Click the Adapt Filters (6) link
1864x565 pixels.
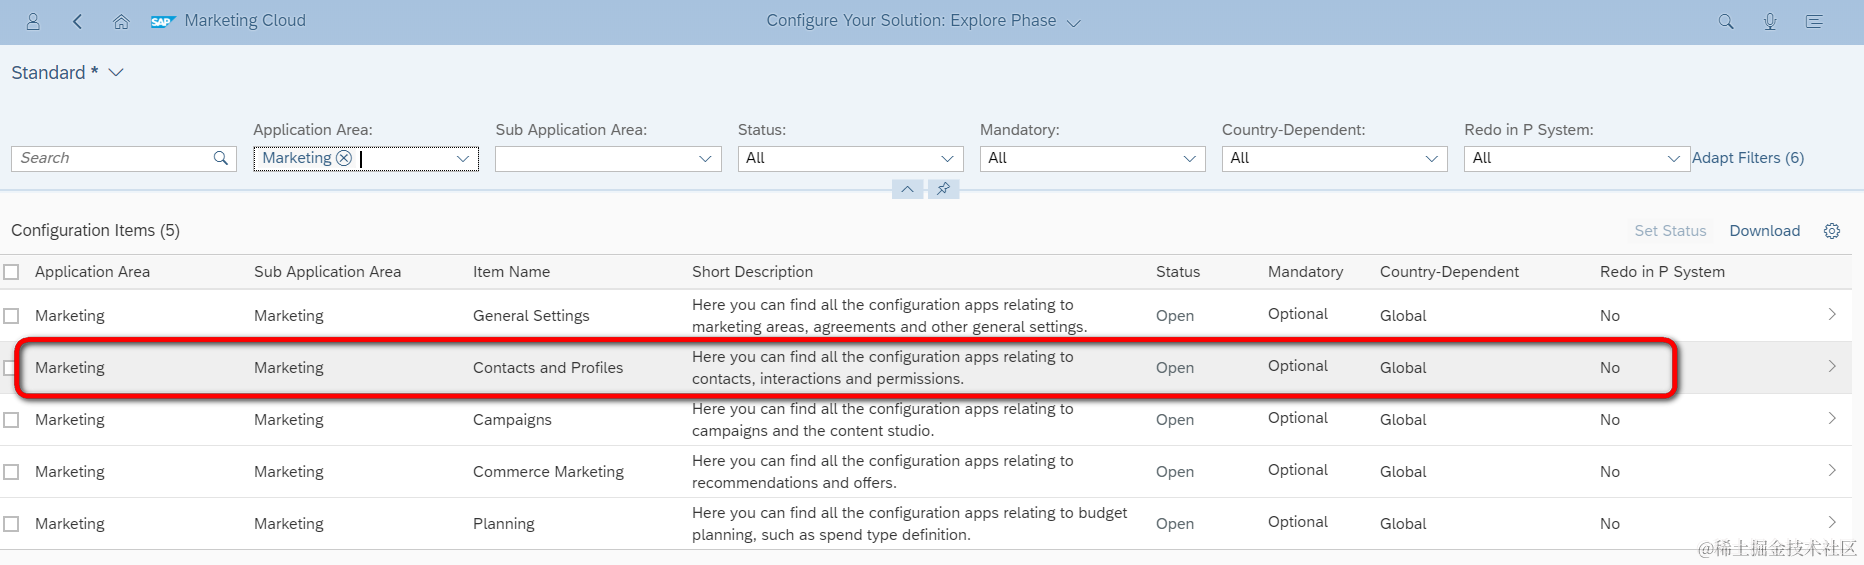1748,158
